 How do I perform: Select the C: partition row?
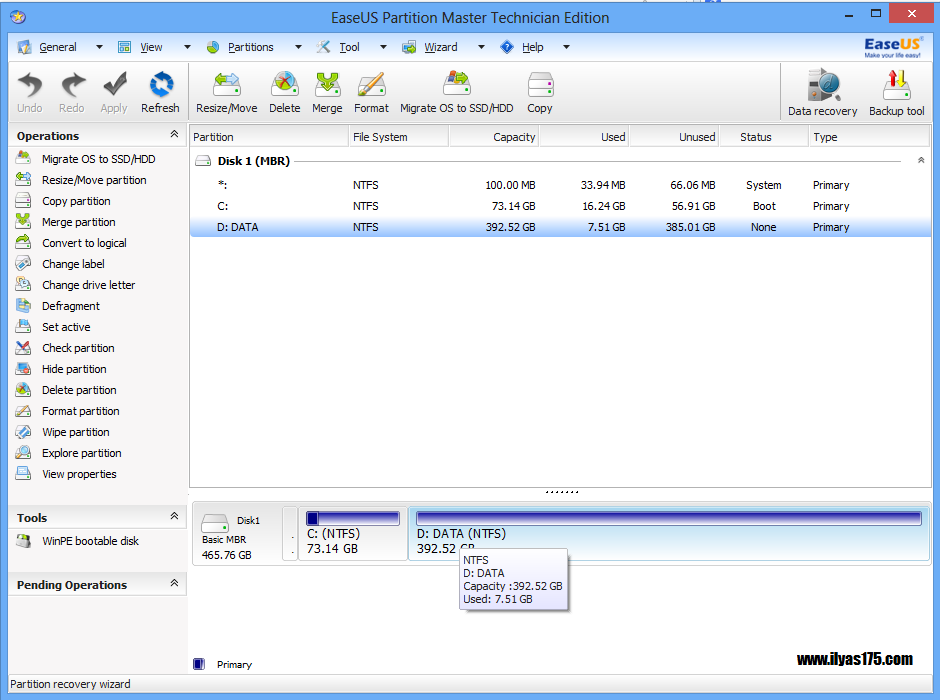pyautogui.click(x=561, y=206)
